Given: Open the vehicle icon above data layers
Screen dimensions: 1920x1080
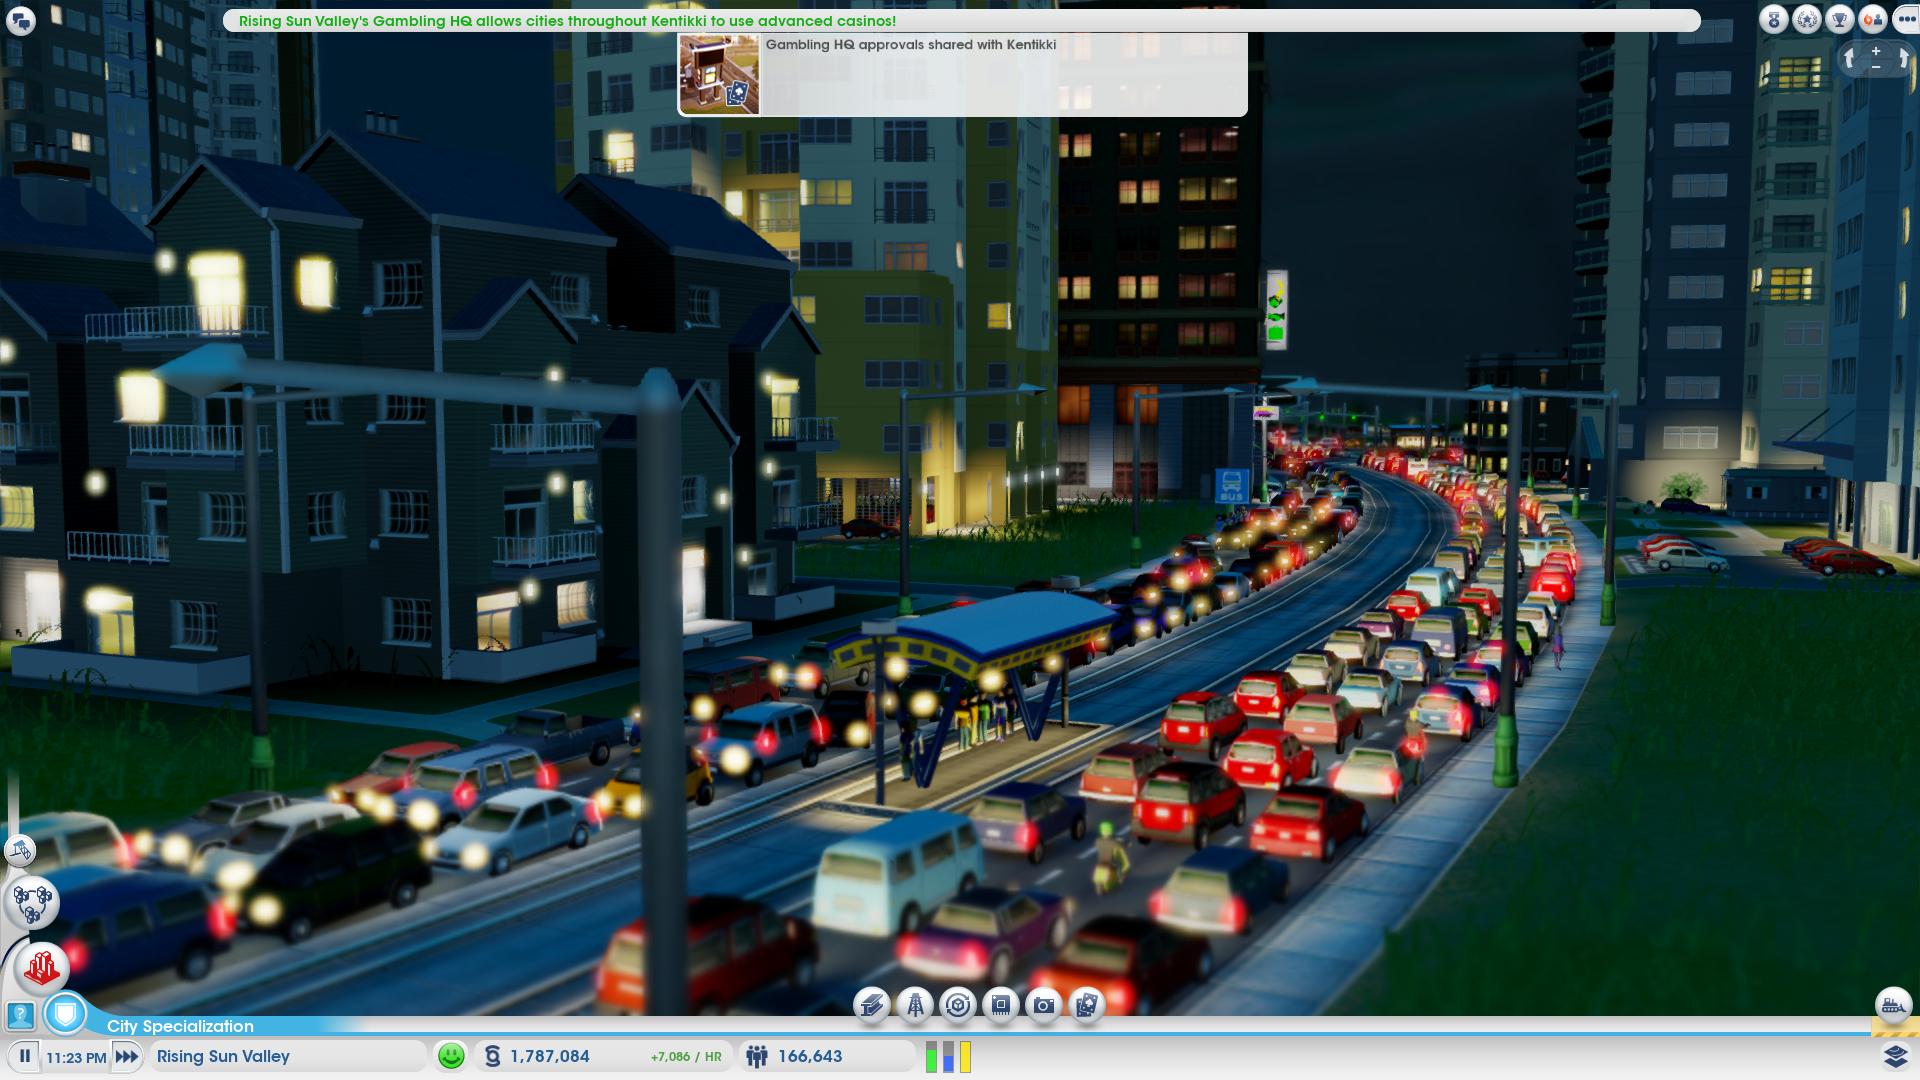Looking at the screenshot, I should click(1893, 1004).
